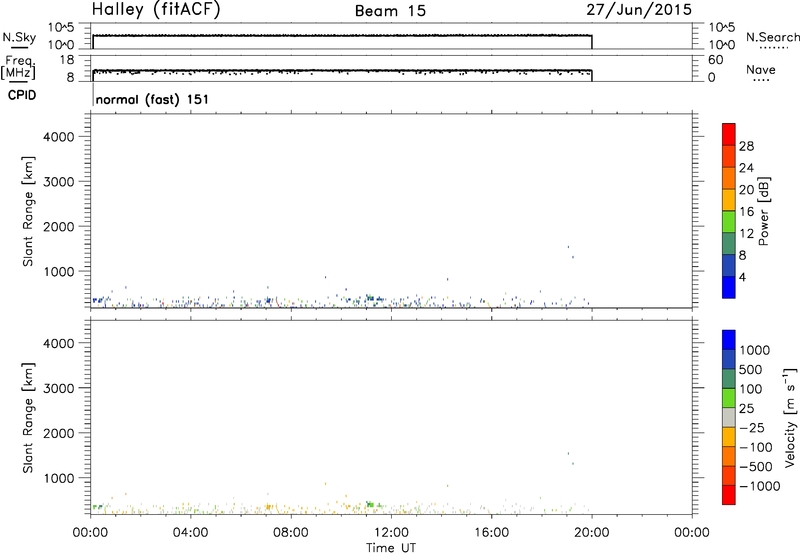Click the '08:00' time axis tick label
This screenshot has width=800, height=554.
[x=291, y=533]
